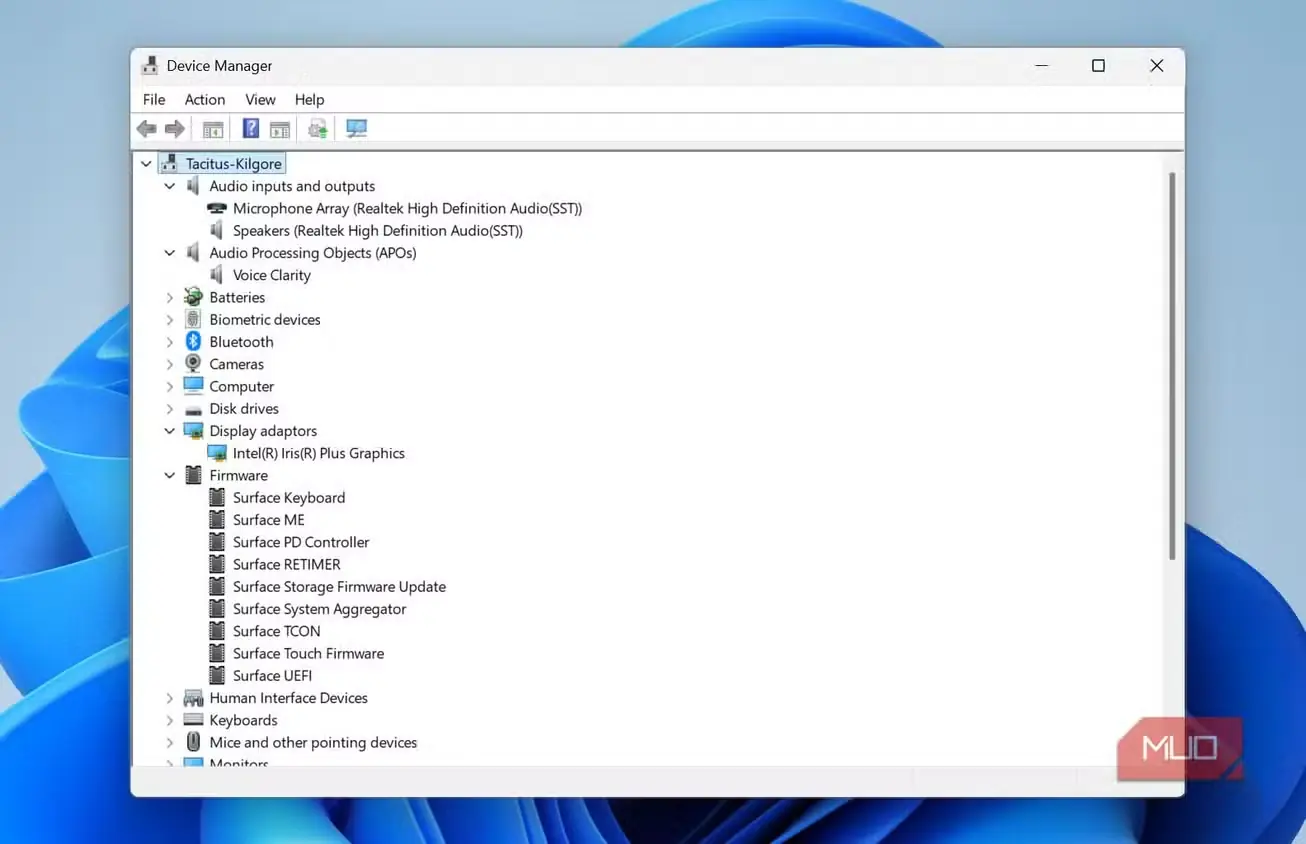Viewport: 1306px width, 844px height.
Task: Expand the Bluetooth category
Action: click(x=170, y=342)
